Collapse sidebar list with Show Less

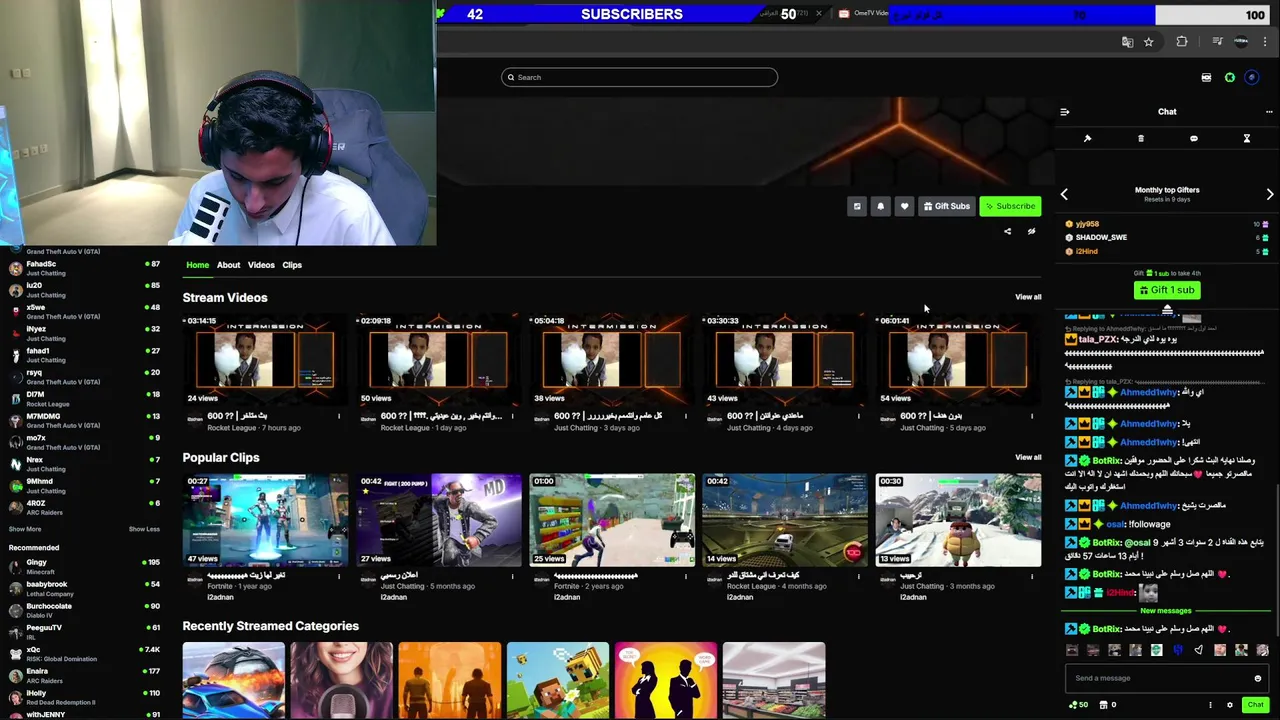click(x=144, y=529)
